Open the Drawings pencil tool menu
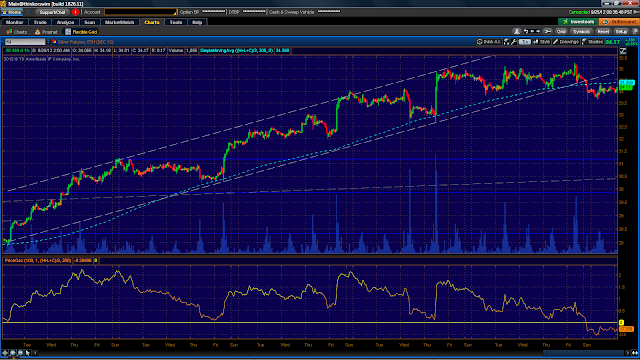The height and width of the screenshot is (360, 640). 566,42
